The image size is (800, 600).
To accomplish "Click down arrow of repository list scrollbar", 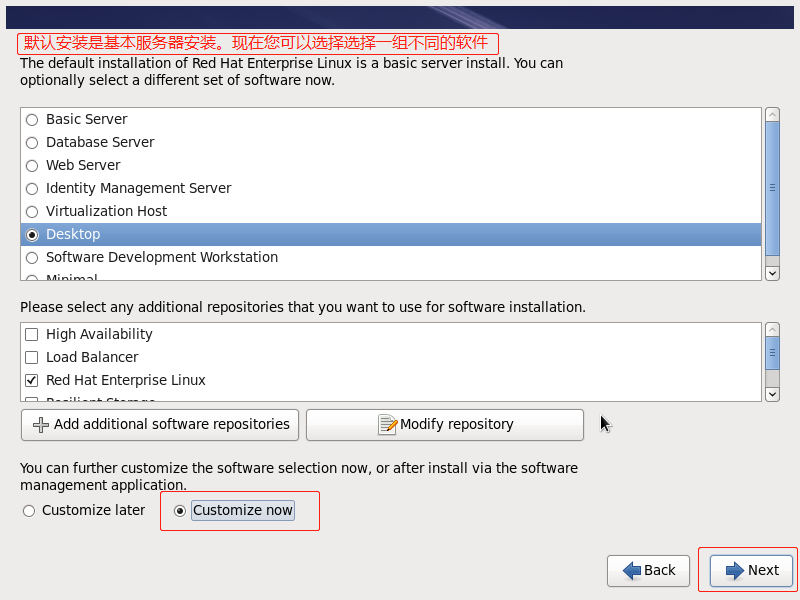I will point(772,394).
